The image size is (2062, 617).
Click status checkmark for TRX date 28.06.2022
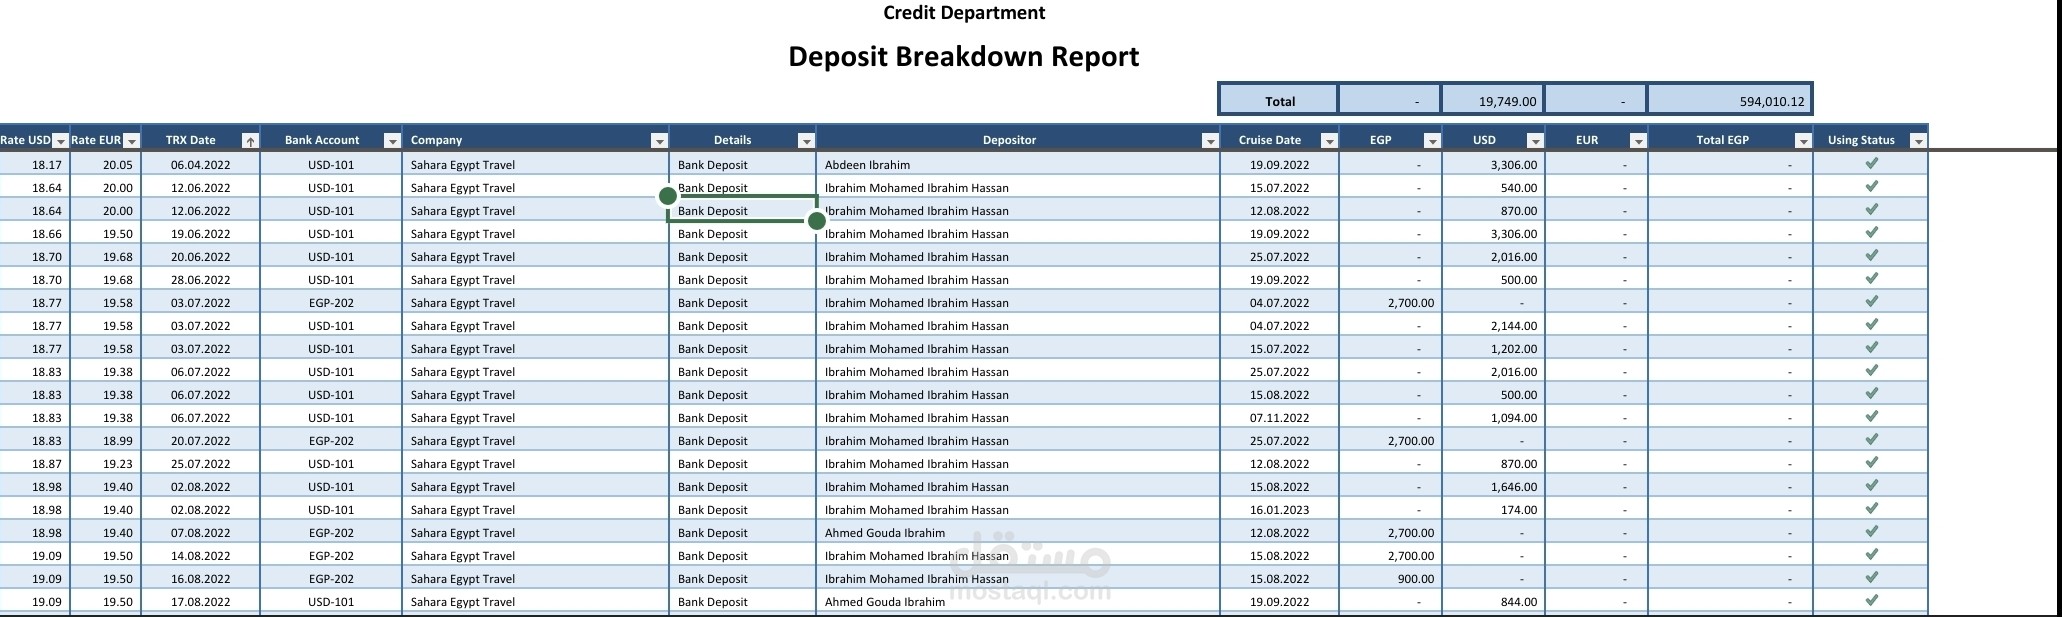[x=1871, y=278]
